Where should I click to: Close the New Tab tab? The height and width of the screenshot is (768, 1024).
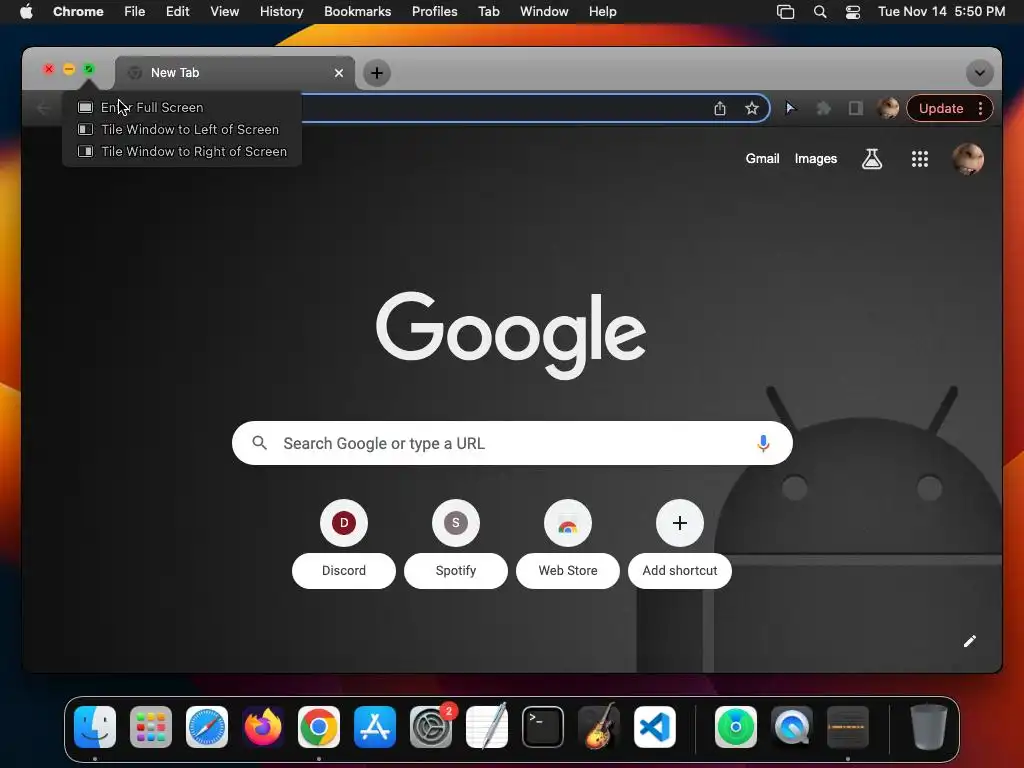click(339, 73)
